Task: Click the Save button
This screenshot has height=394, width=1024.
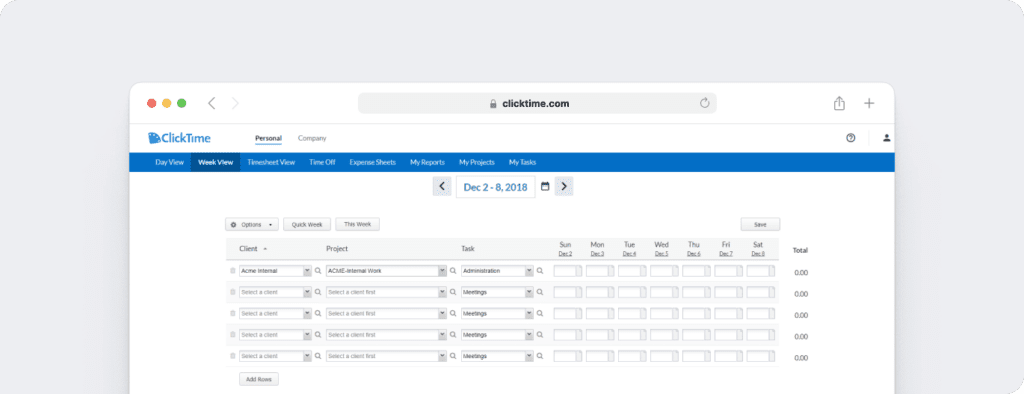Action: point(760,224)
